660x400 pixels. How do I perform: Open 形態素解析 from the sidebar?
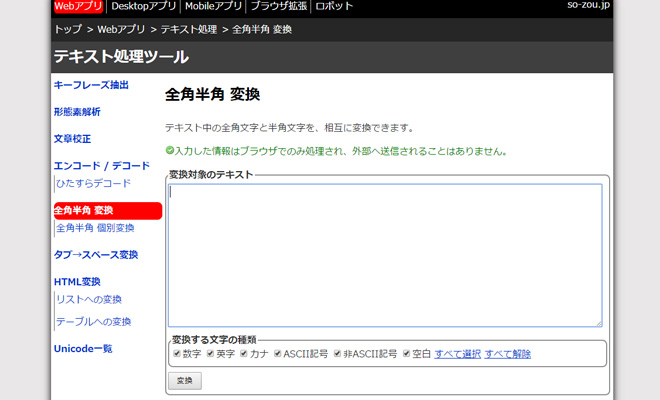[77, 112]
